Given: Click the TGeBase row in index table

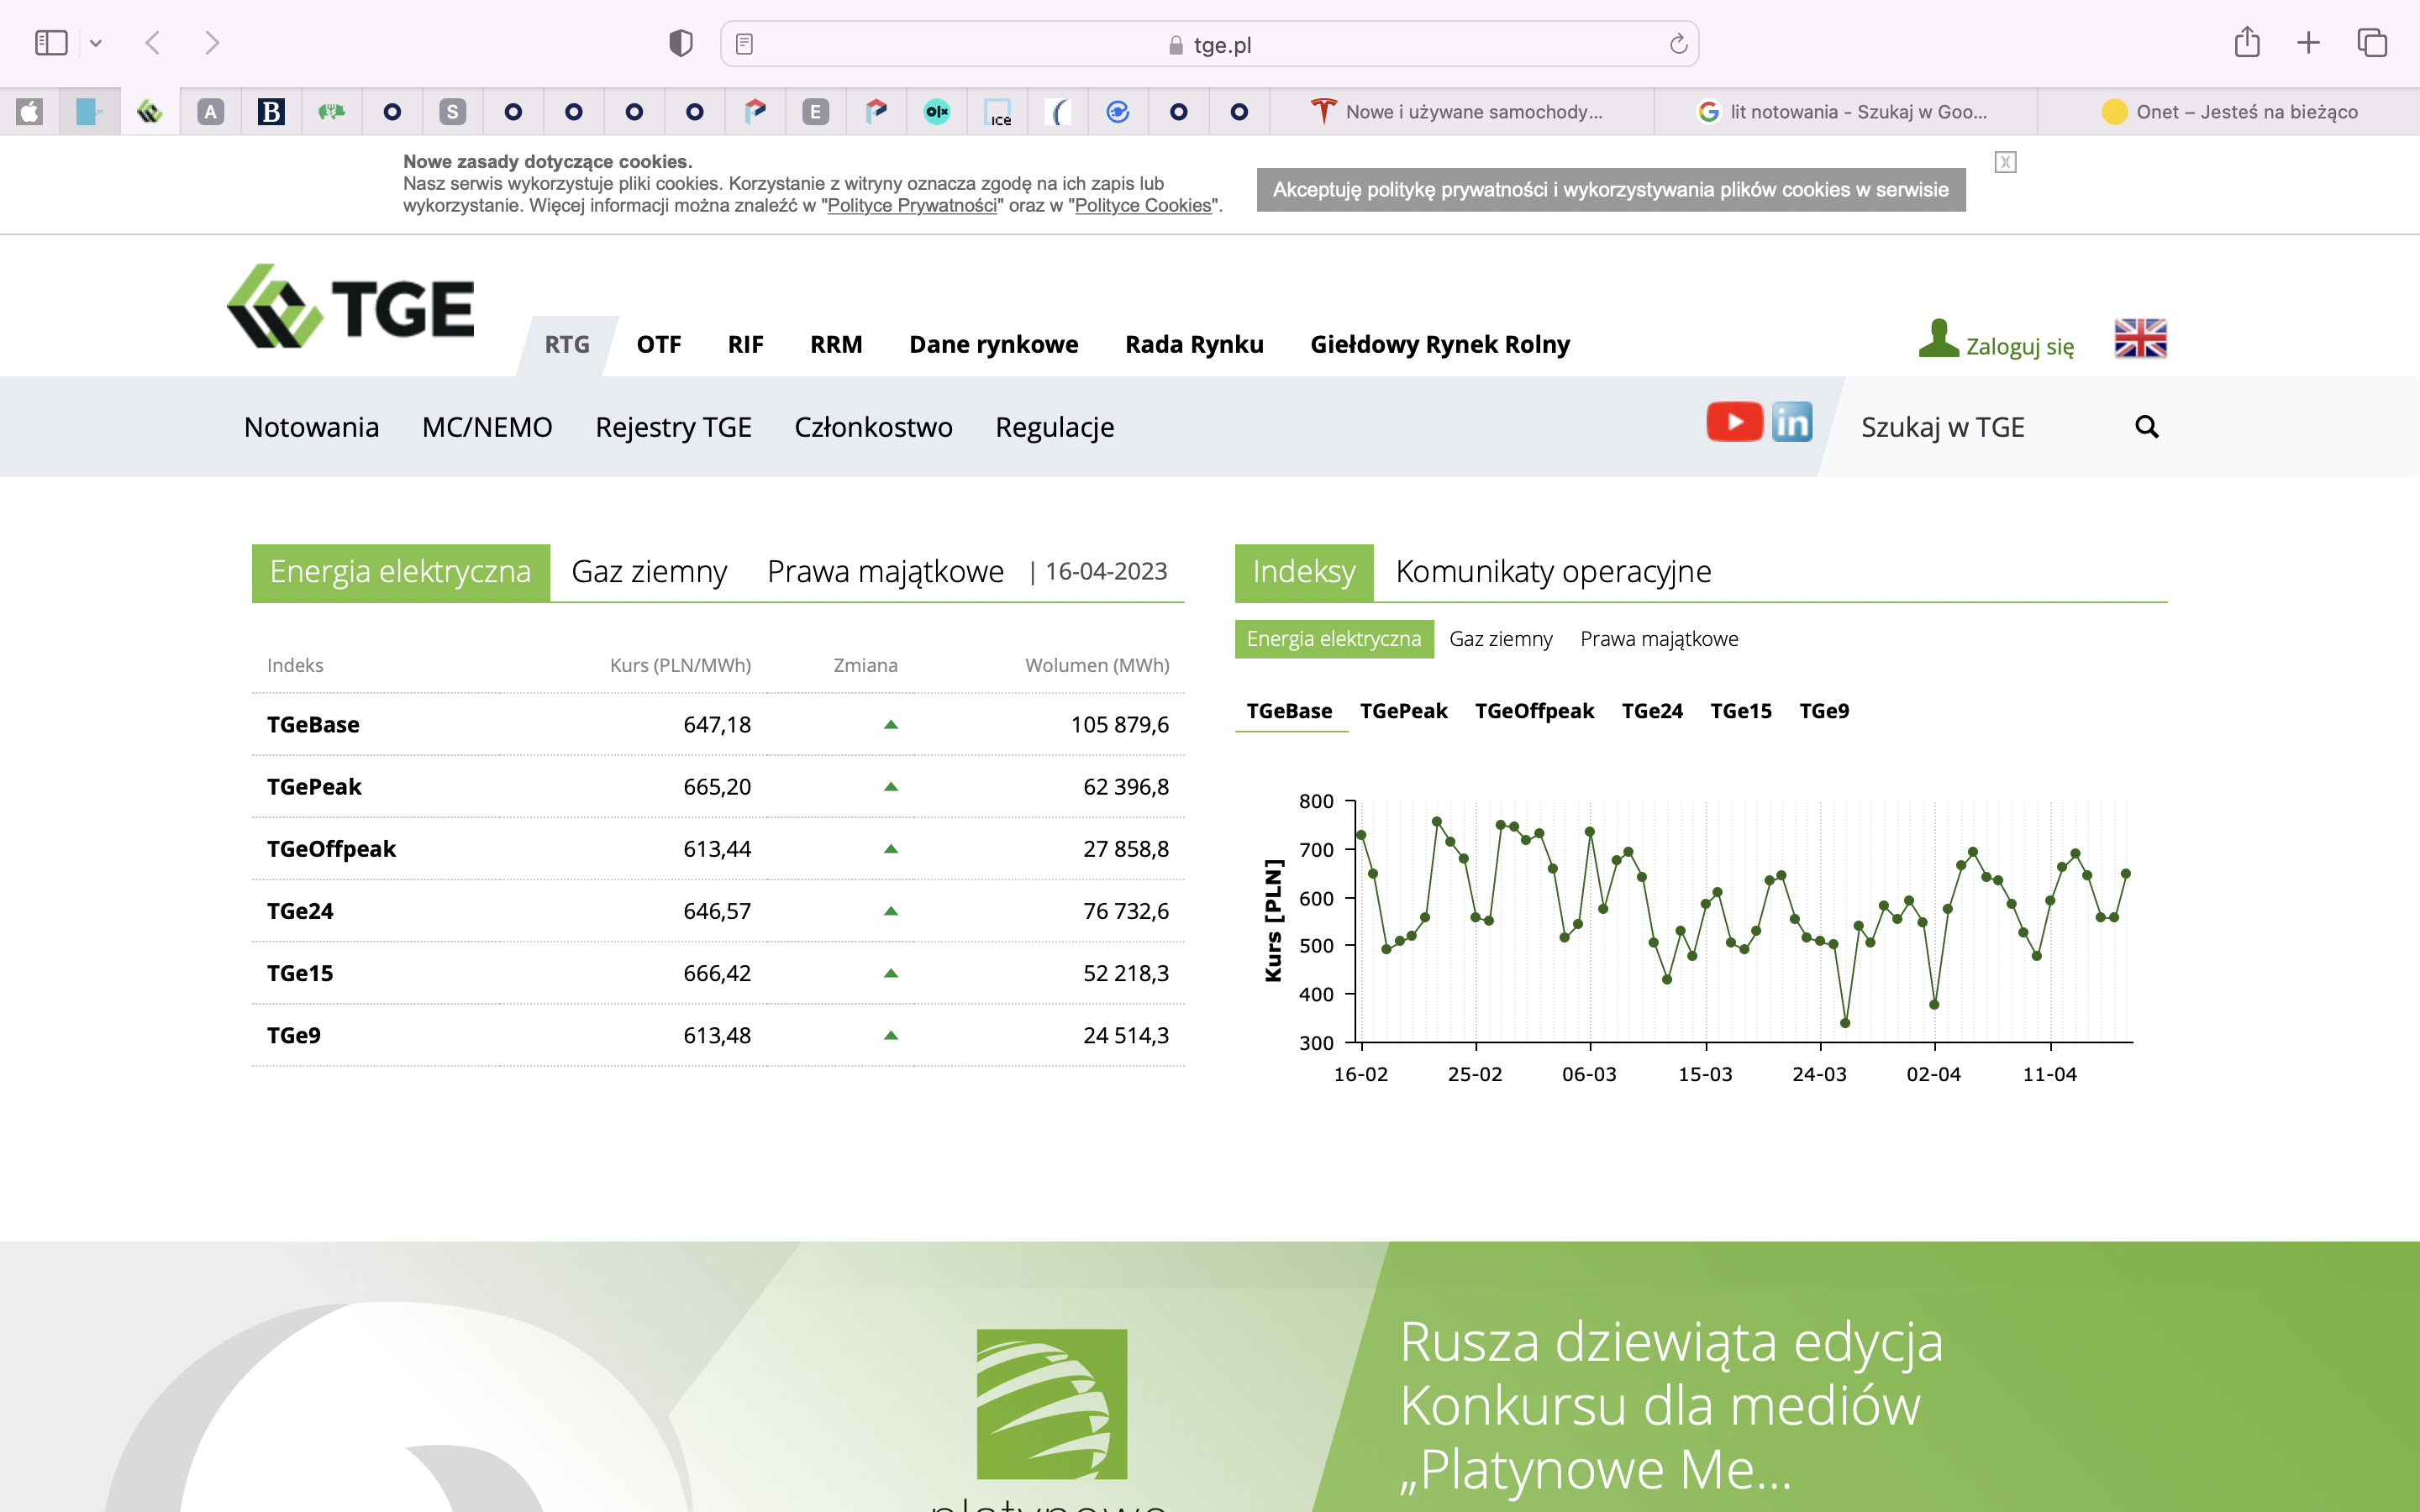Looking at the screenshot, I should click(718, 725).
